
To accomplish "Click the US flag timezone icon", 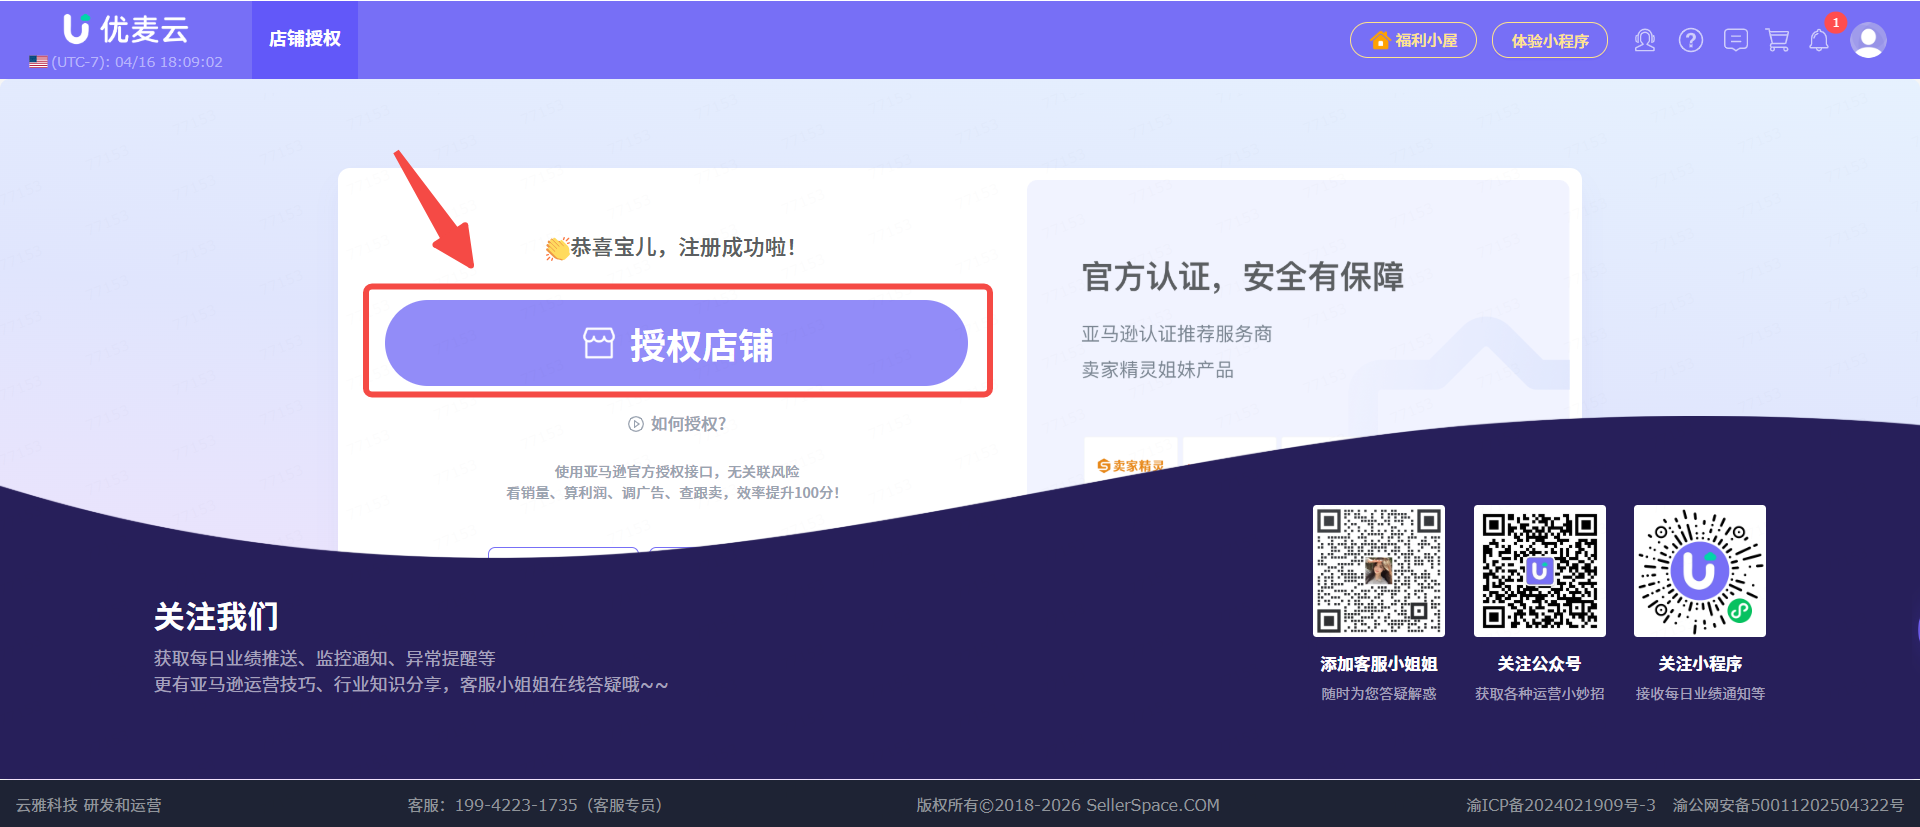I will tap(38, 62).
